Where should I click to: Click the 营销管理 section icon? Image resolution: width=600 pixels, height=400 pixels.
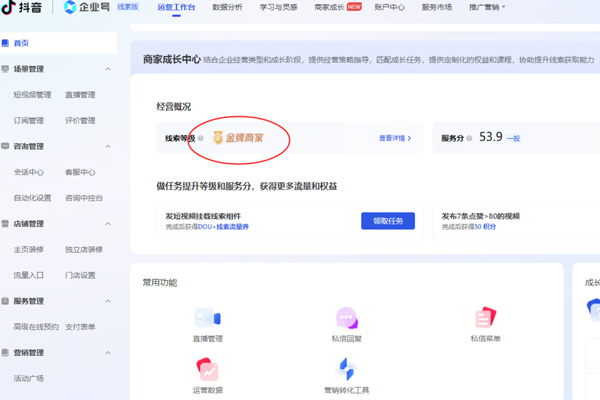coord(5,353)
